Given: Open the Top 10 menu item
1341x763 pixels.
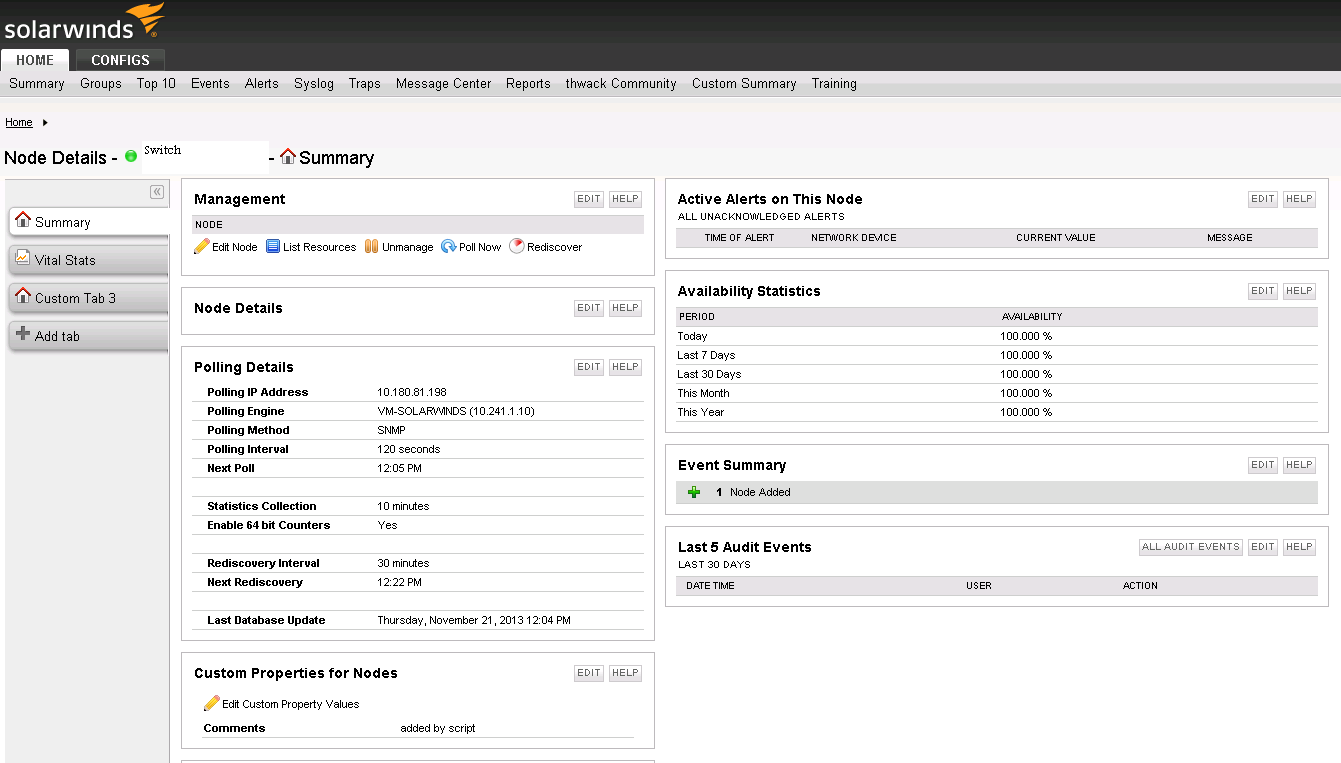Looking at the screenshot, I should coord(156,84).
